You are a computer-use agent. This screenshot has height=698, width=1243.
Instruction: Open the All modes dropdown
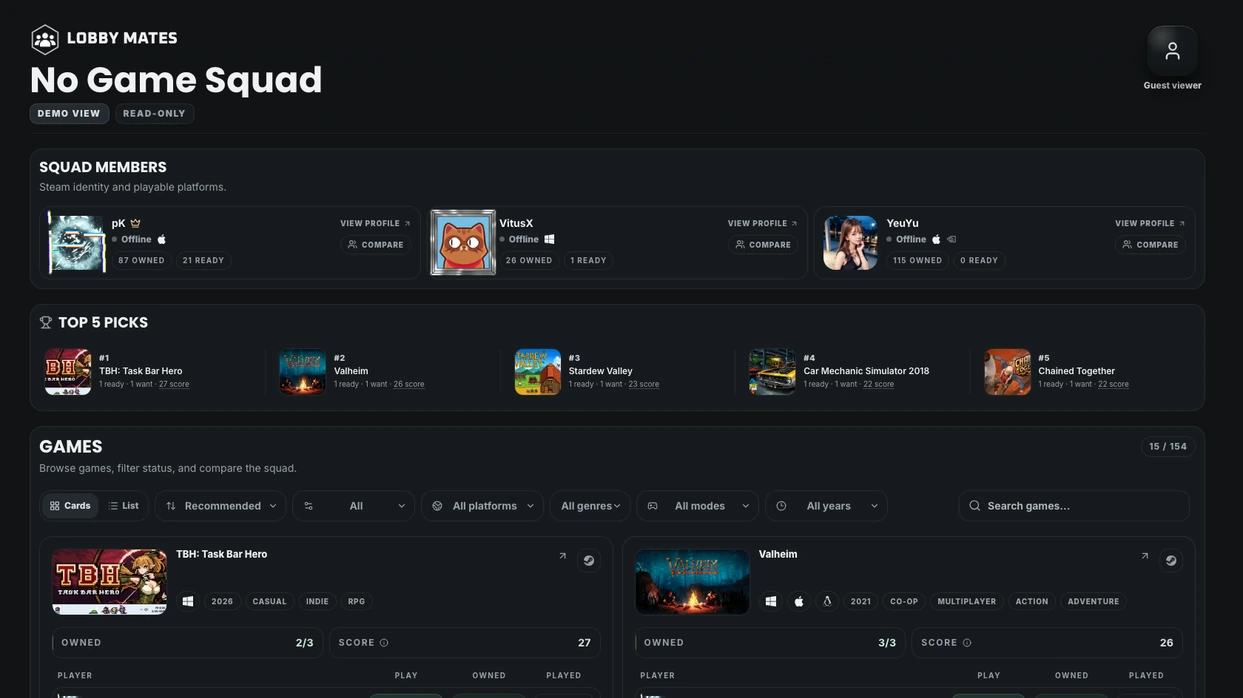(698, 506)
